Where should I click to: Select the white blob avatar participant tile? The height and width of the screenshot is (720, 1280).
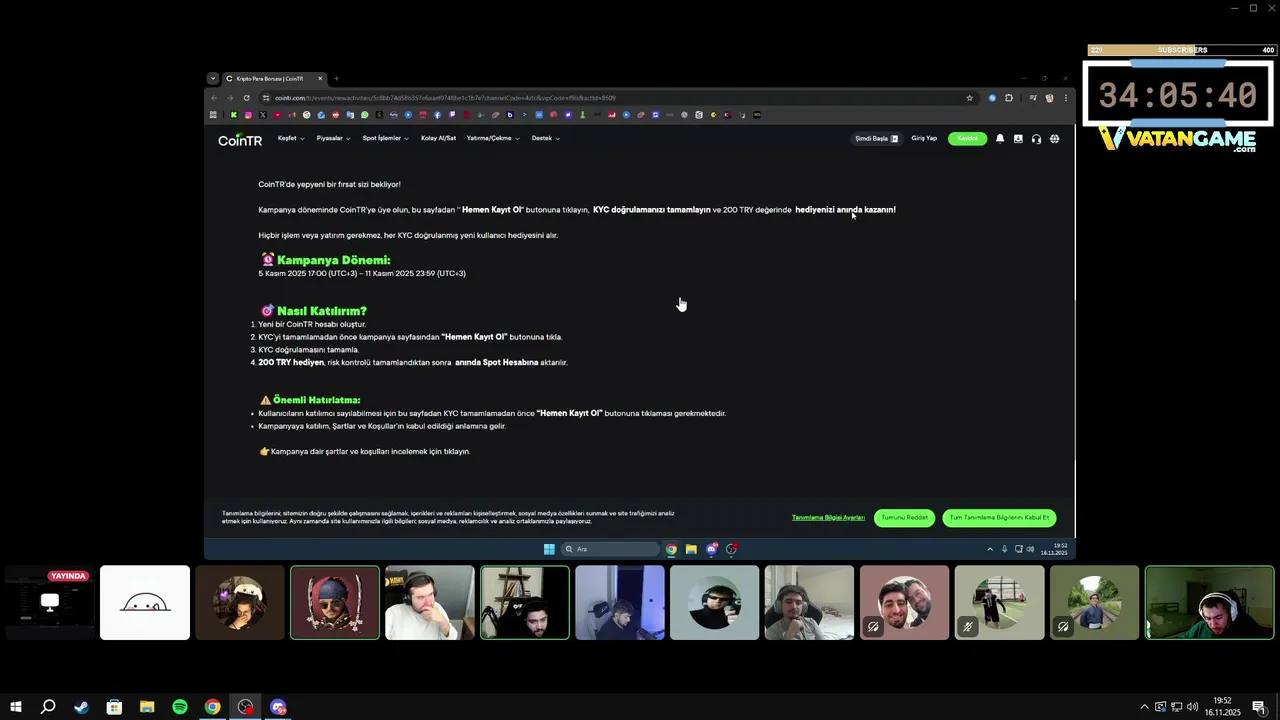pos(145,603)
